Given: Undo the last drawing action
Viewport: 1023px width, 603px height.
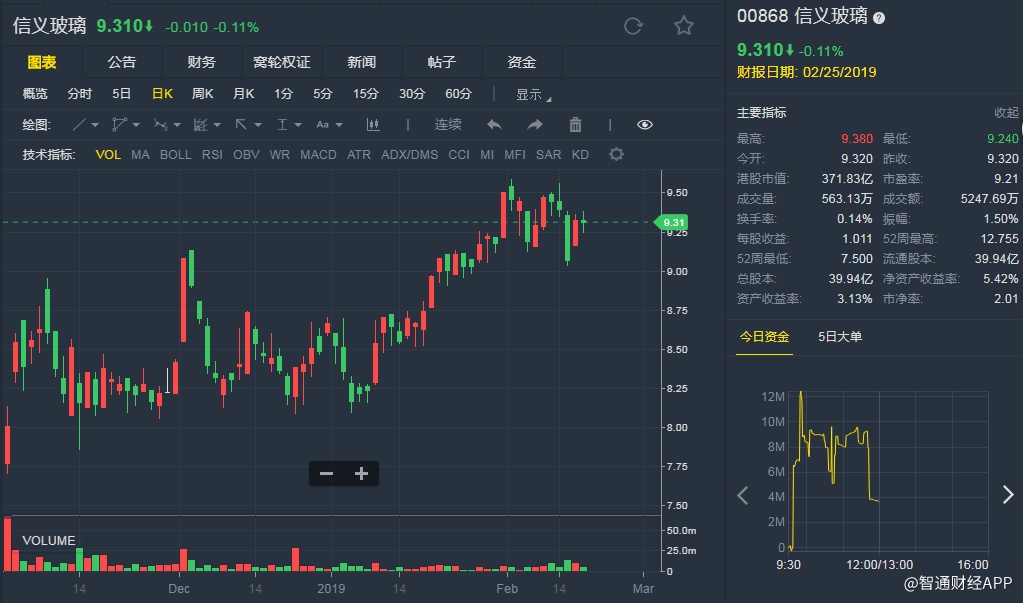Looking at the screenshot, I should 494,125.
